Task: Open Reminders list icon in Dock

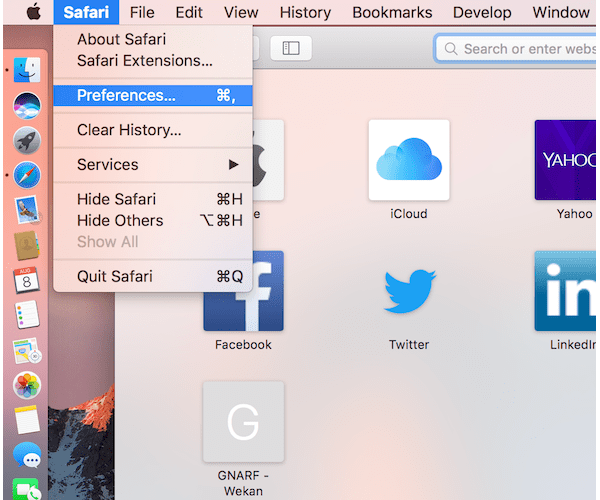Action: 27,315
